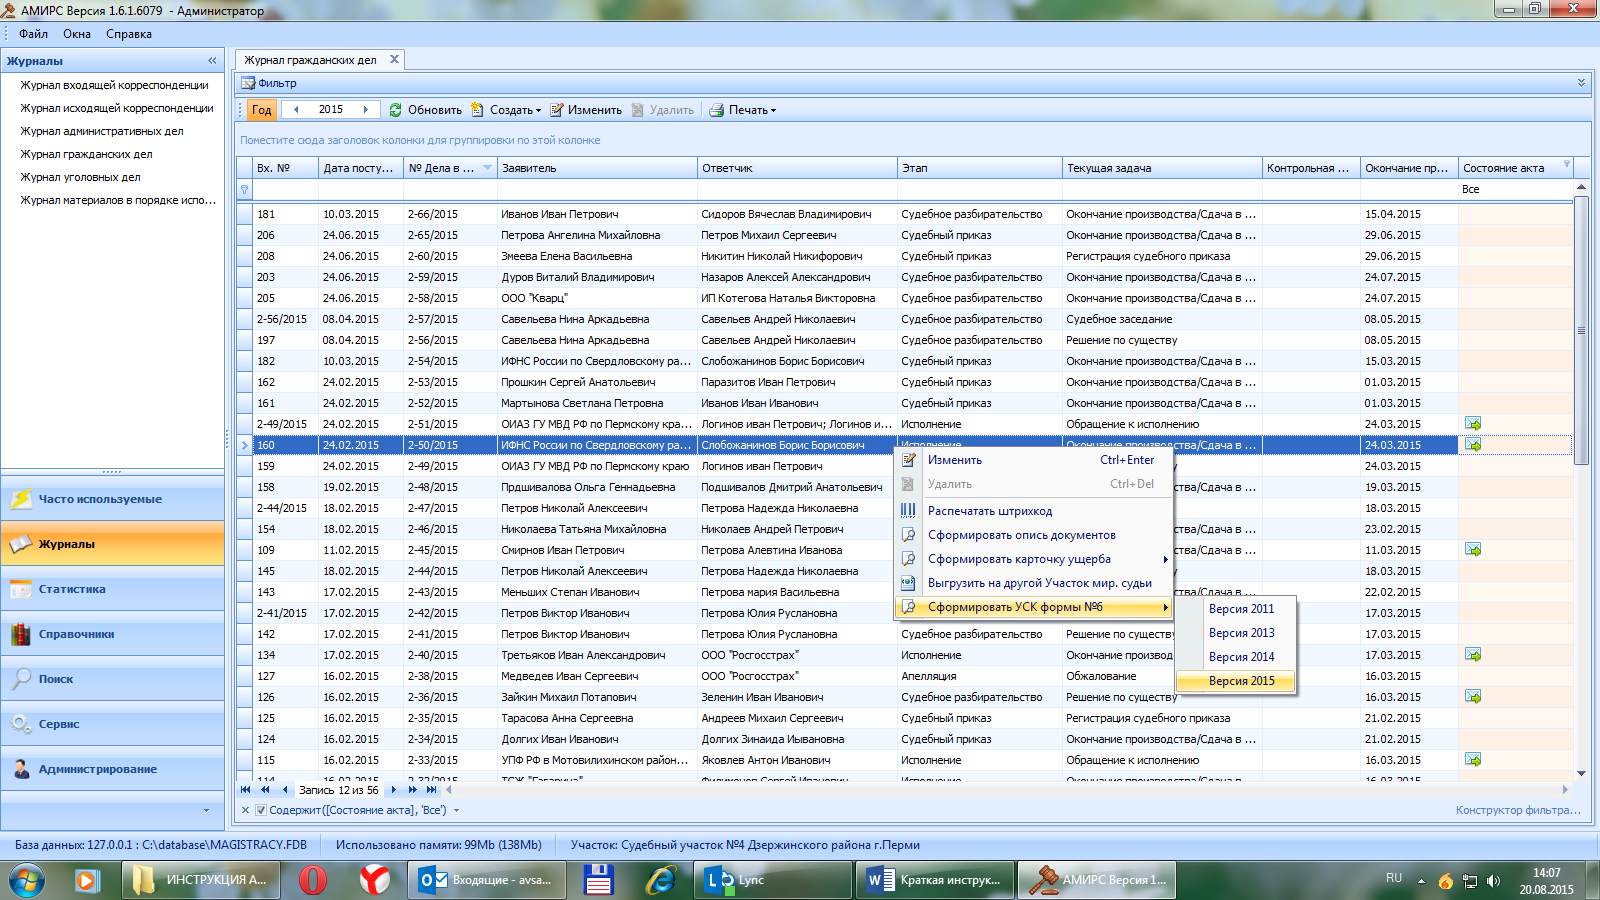Uncheck the Содержит filter checkbox

pyautogui.click(x=261, y=810)
